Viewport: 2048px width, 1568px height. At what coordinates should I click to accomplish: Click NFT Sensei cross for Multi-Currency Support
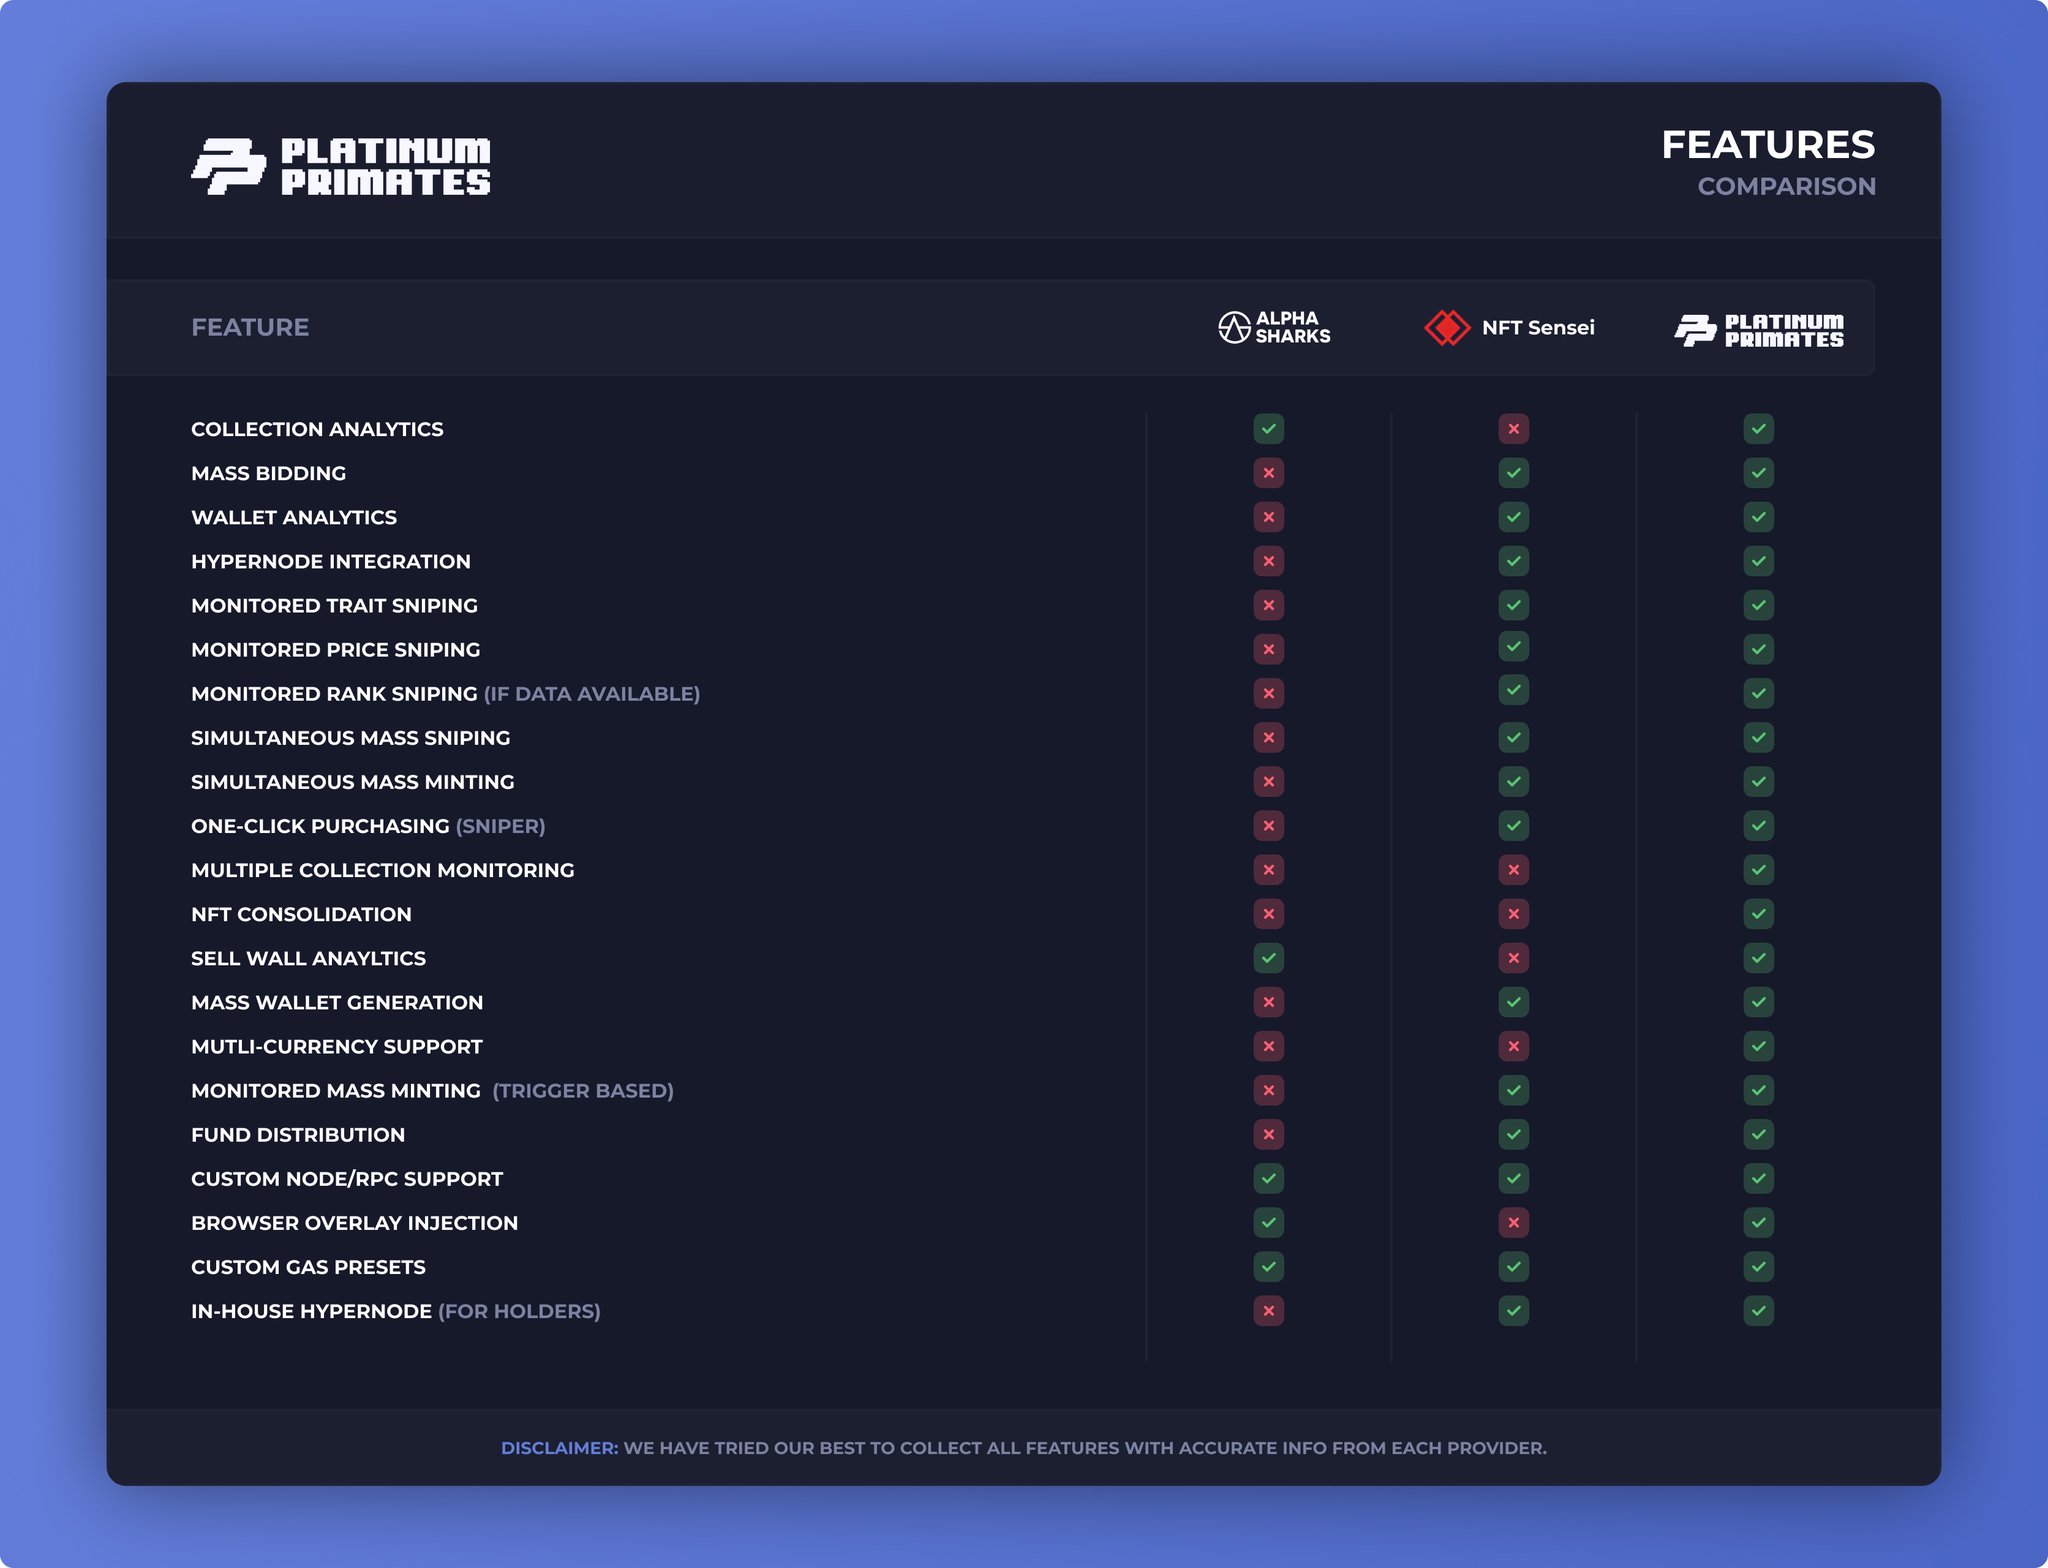tap(1514, 1046)
